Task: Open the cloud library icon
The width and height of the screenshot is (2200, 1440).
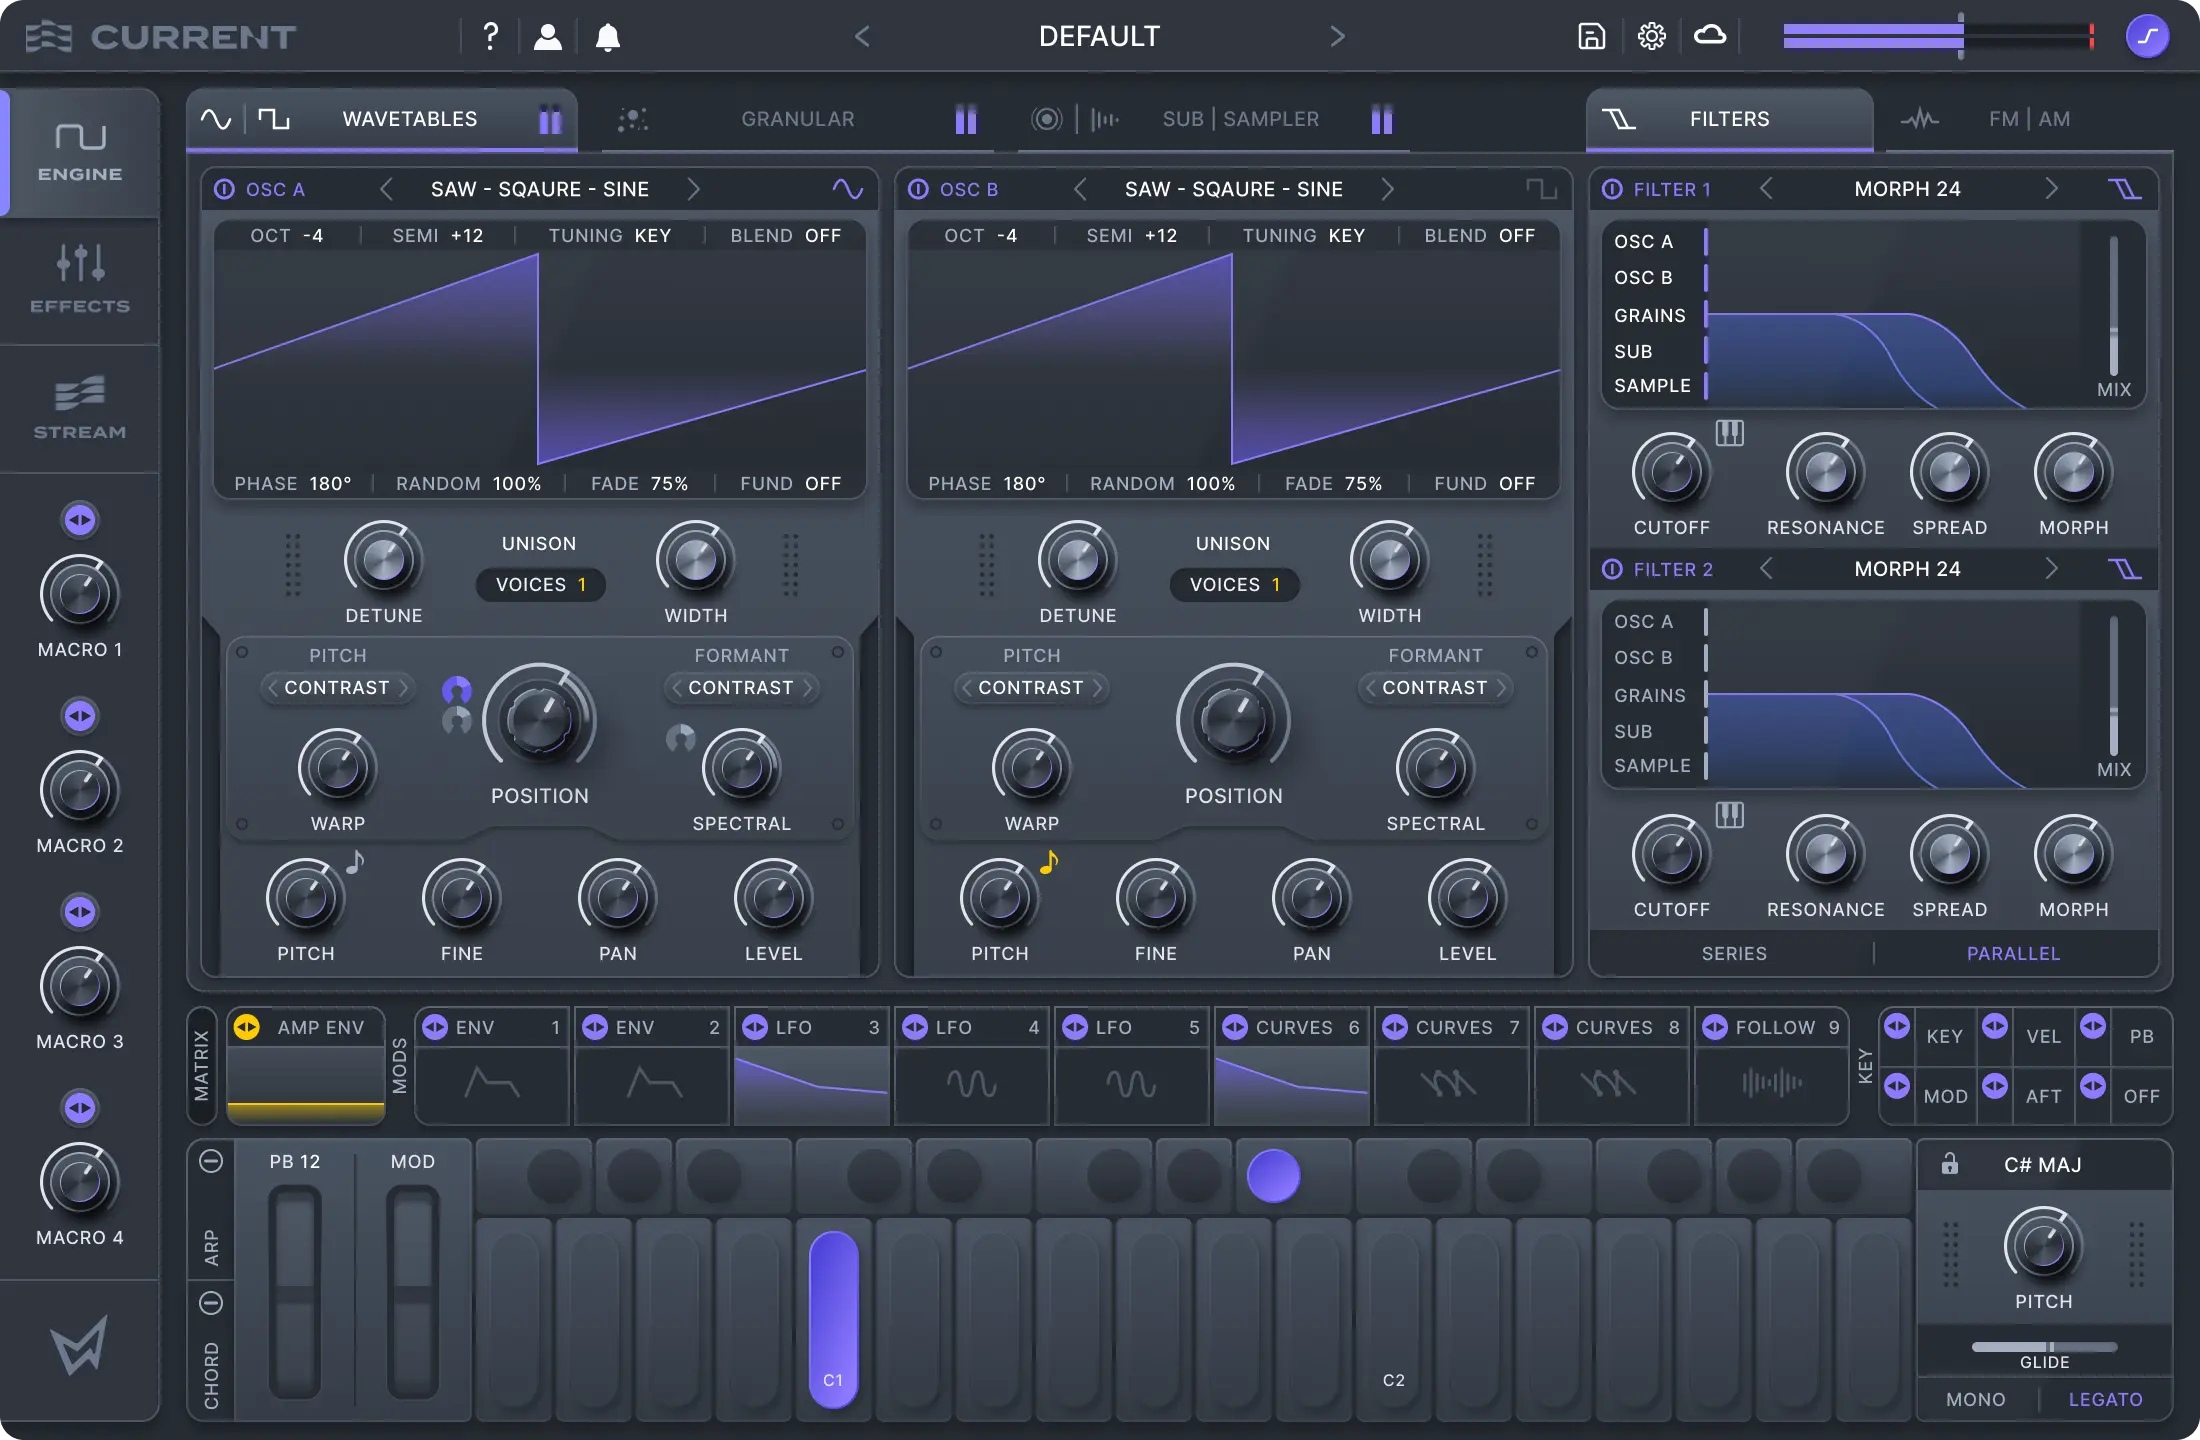Action: pos(1710,36)
